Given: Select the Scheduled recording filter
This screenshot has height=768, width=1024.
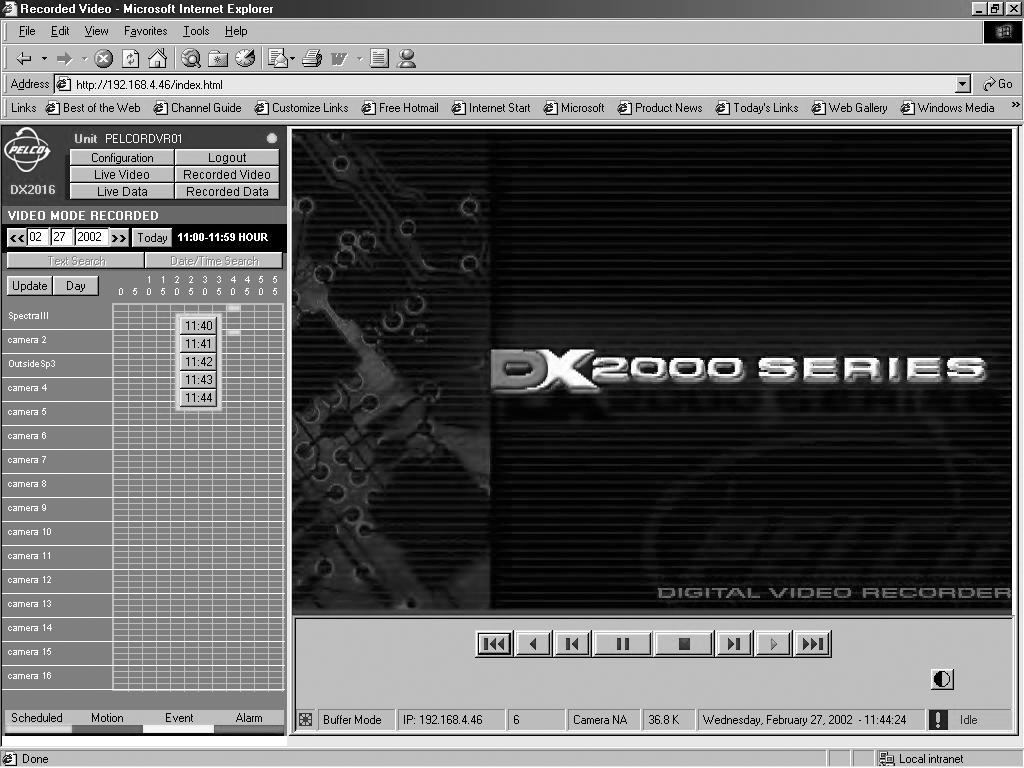Looking at the screenshot, I should click(x=38, y=718).
